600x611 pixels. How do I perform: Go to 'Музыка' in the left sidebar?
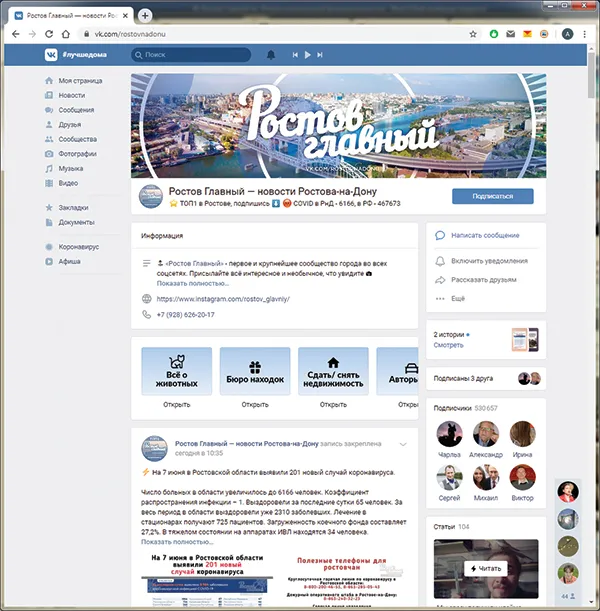70,169
